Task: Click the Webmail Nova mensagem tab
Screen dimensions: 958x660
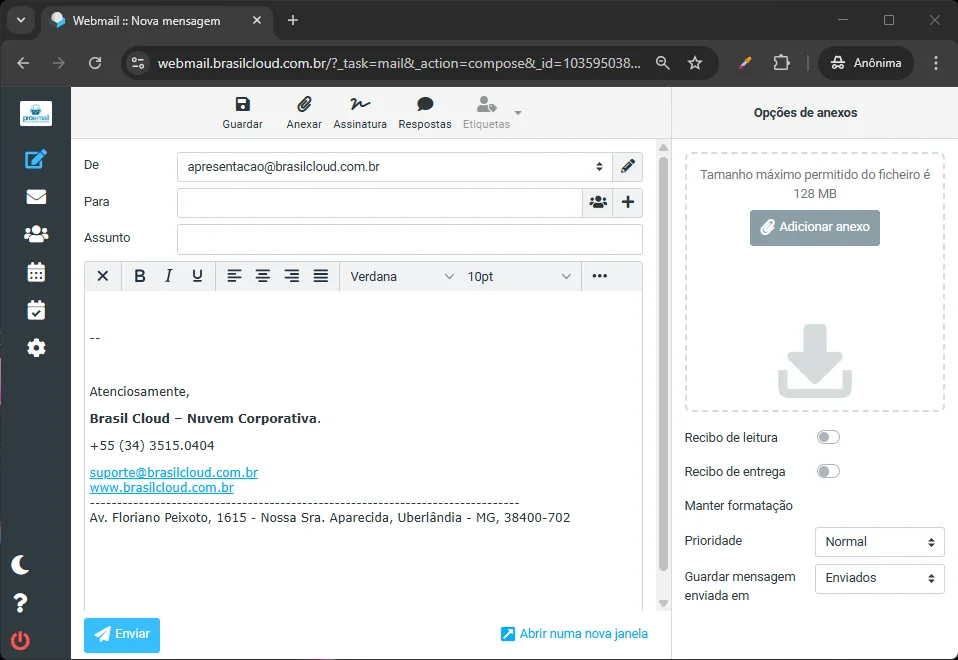Action: pos(156,21)
